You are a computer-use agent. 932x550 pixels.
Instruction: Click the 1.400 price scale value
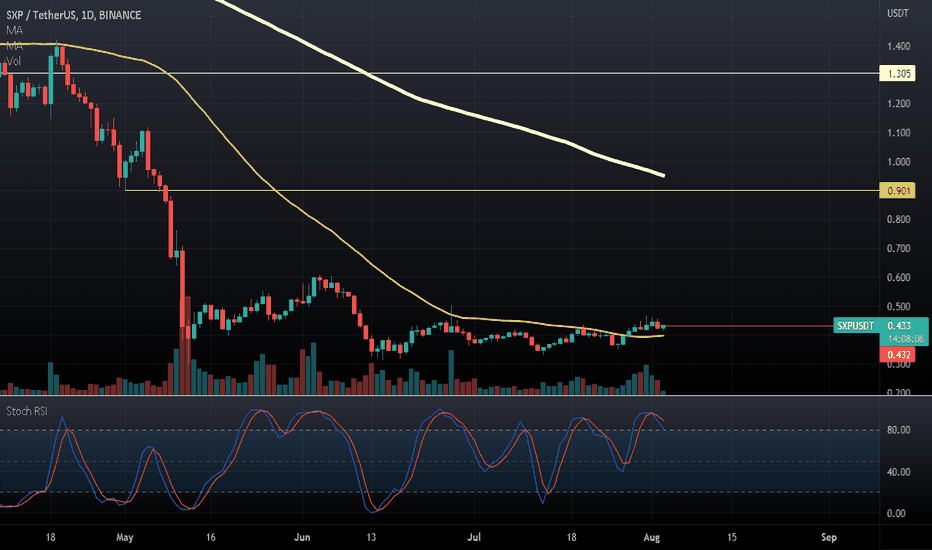(x=898, y=46)
